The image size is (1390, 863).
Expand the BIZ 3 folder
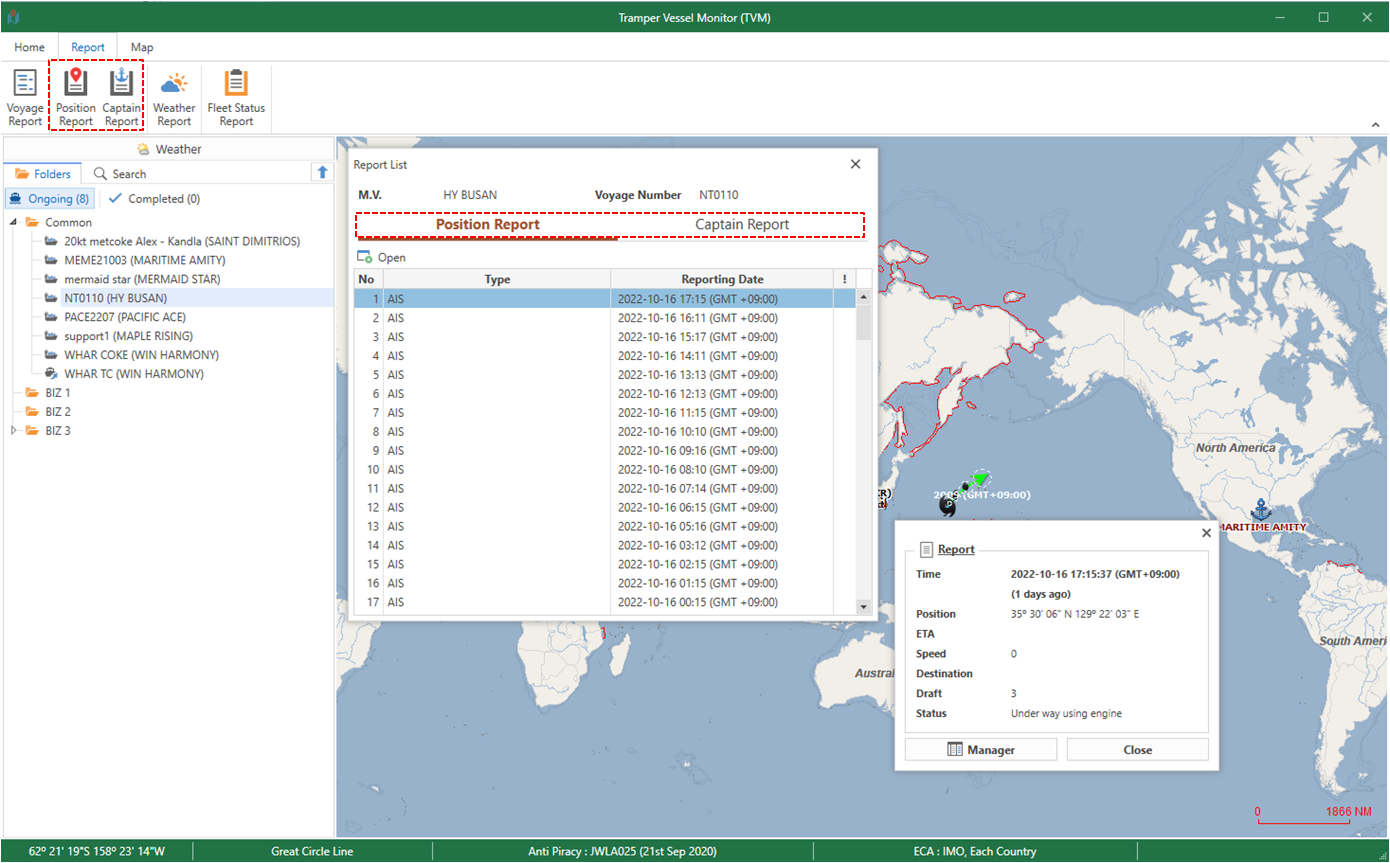point(14,431)
